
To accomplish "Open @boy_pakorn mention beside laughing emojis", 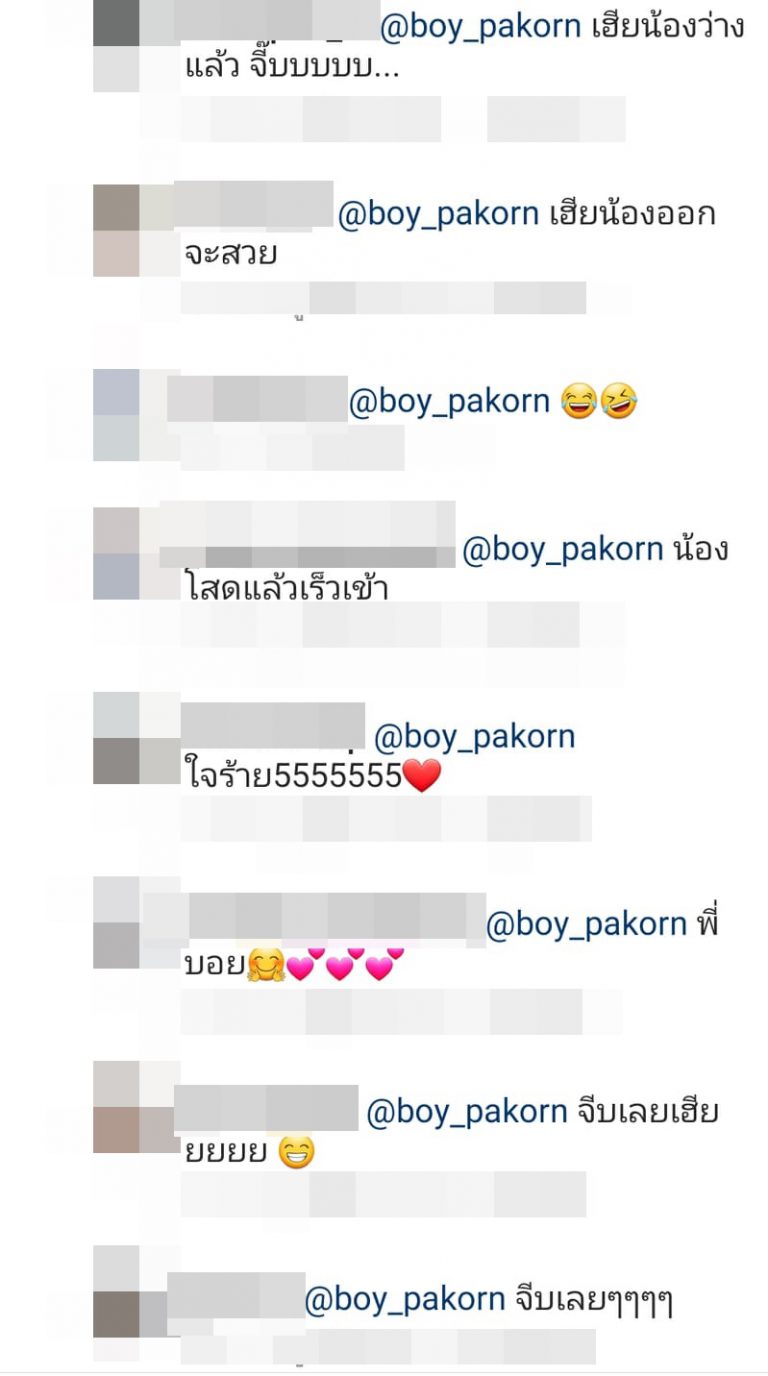I will (x=449, y=401).
